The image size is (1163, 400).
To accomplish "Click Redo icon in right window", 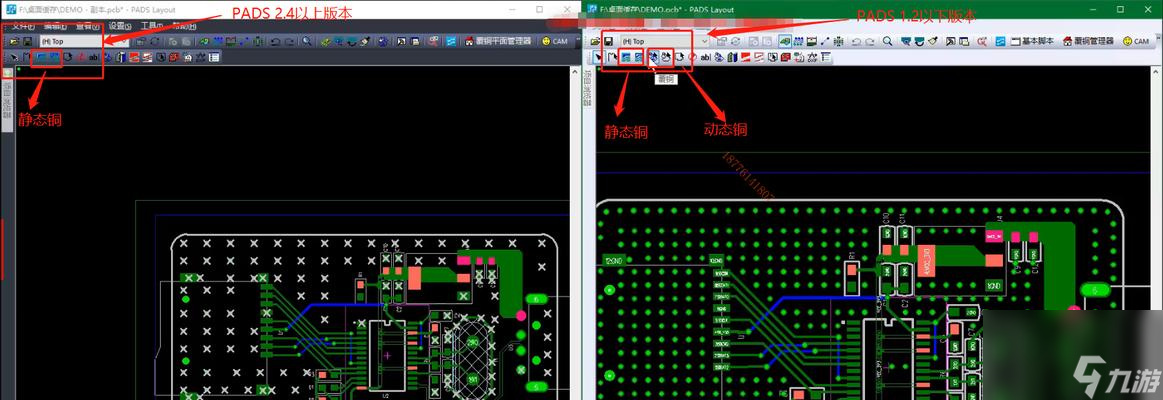I will pos(870,42).
